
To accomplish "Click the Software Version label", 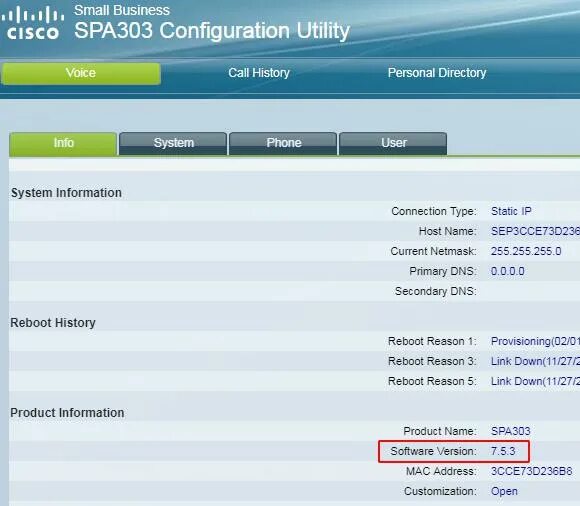I will coord(434,451).
